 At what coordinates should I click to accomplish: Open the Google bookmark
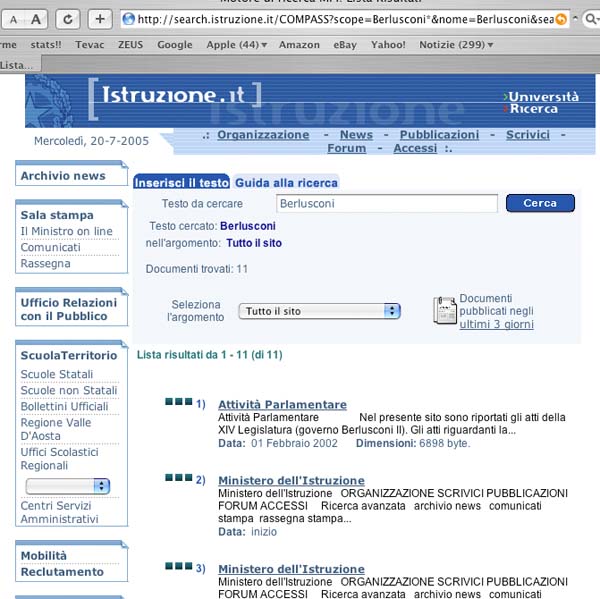[175, 45]
